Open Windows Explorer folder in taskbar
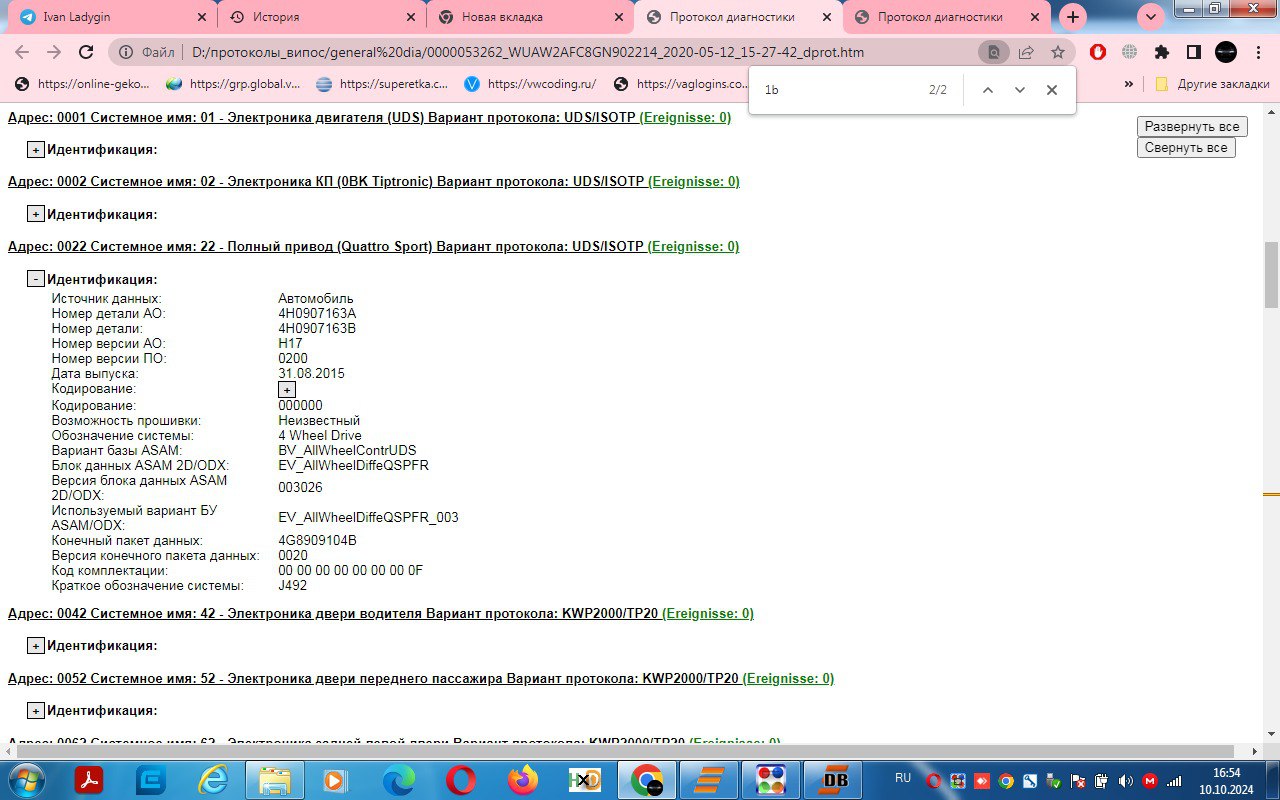The height and width of the screenshot is (800, 1280). 273,779
